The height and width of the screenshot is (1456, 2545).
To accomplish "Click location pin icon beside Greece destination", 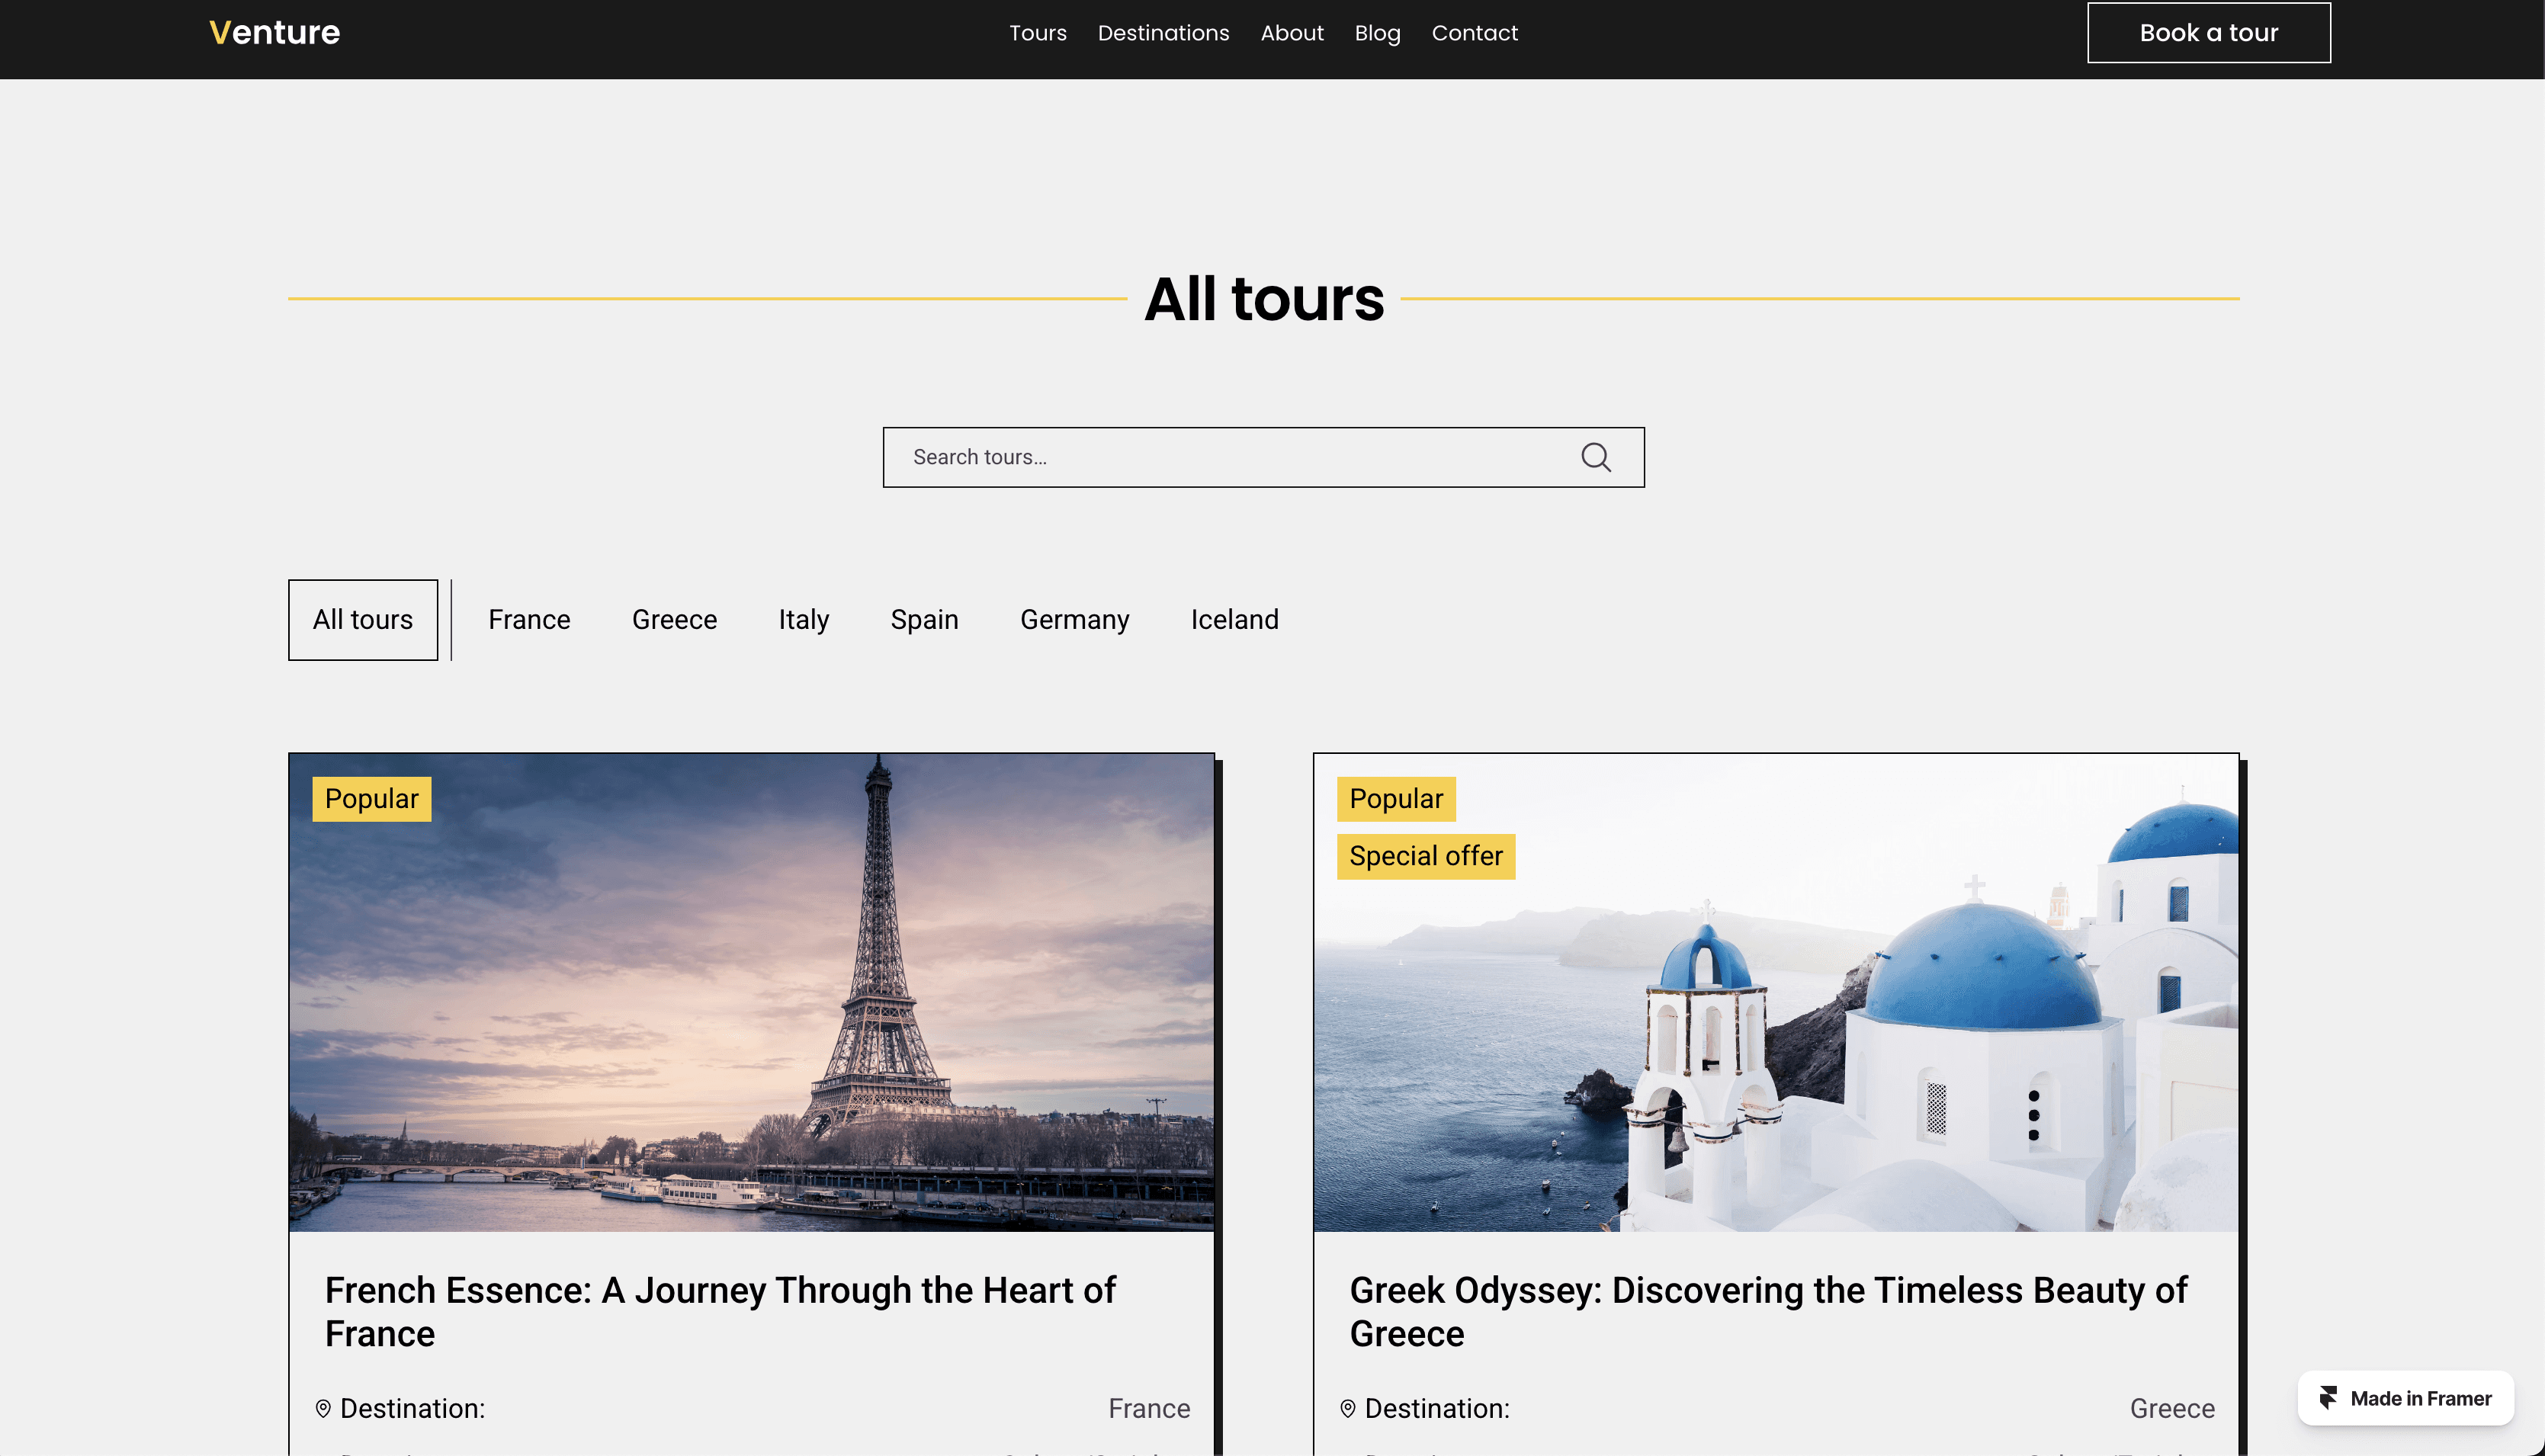I will [1347, 1408].
